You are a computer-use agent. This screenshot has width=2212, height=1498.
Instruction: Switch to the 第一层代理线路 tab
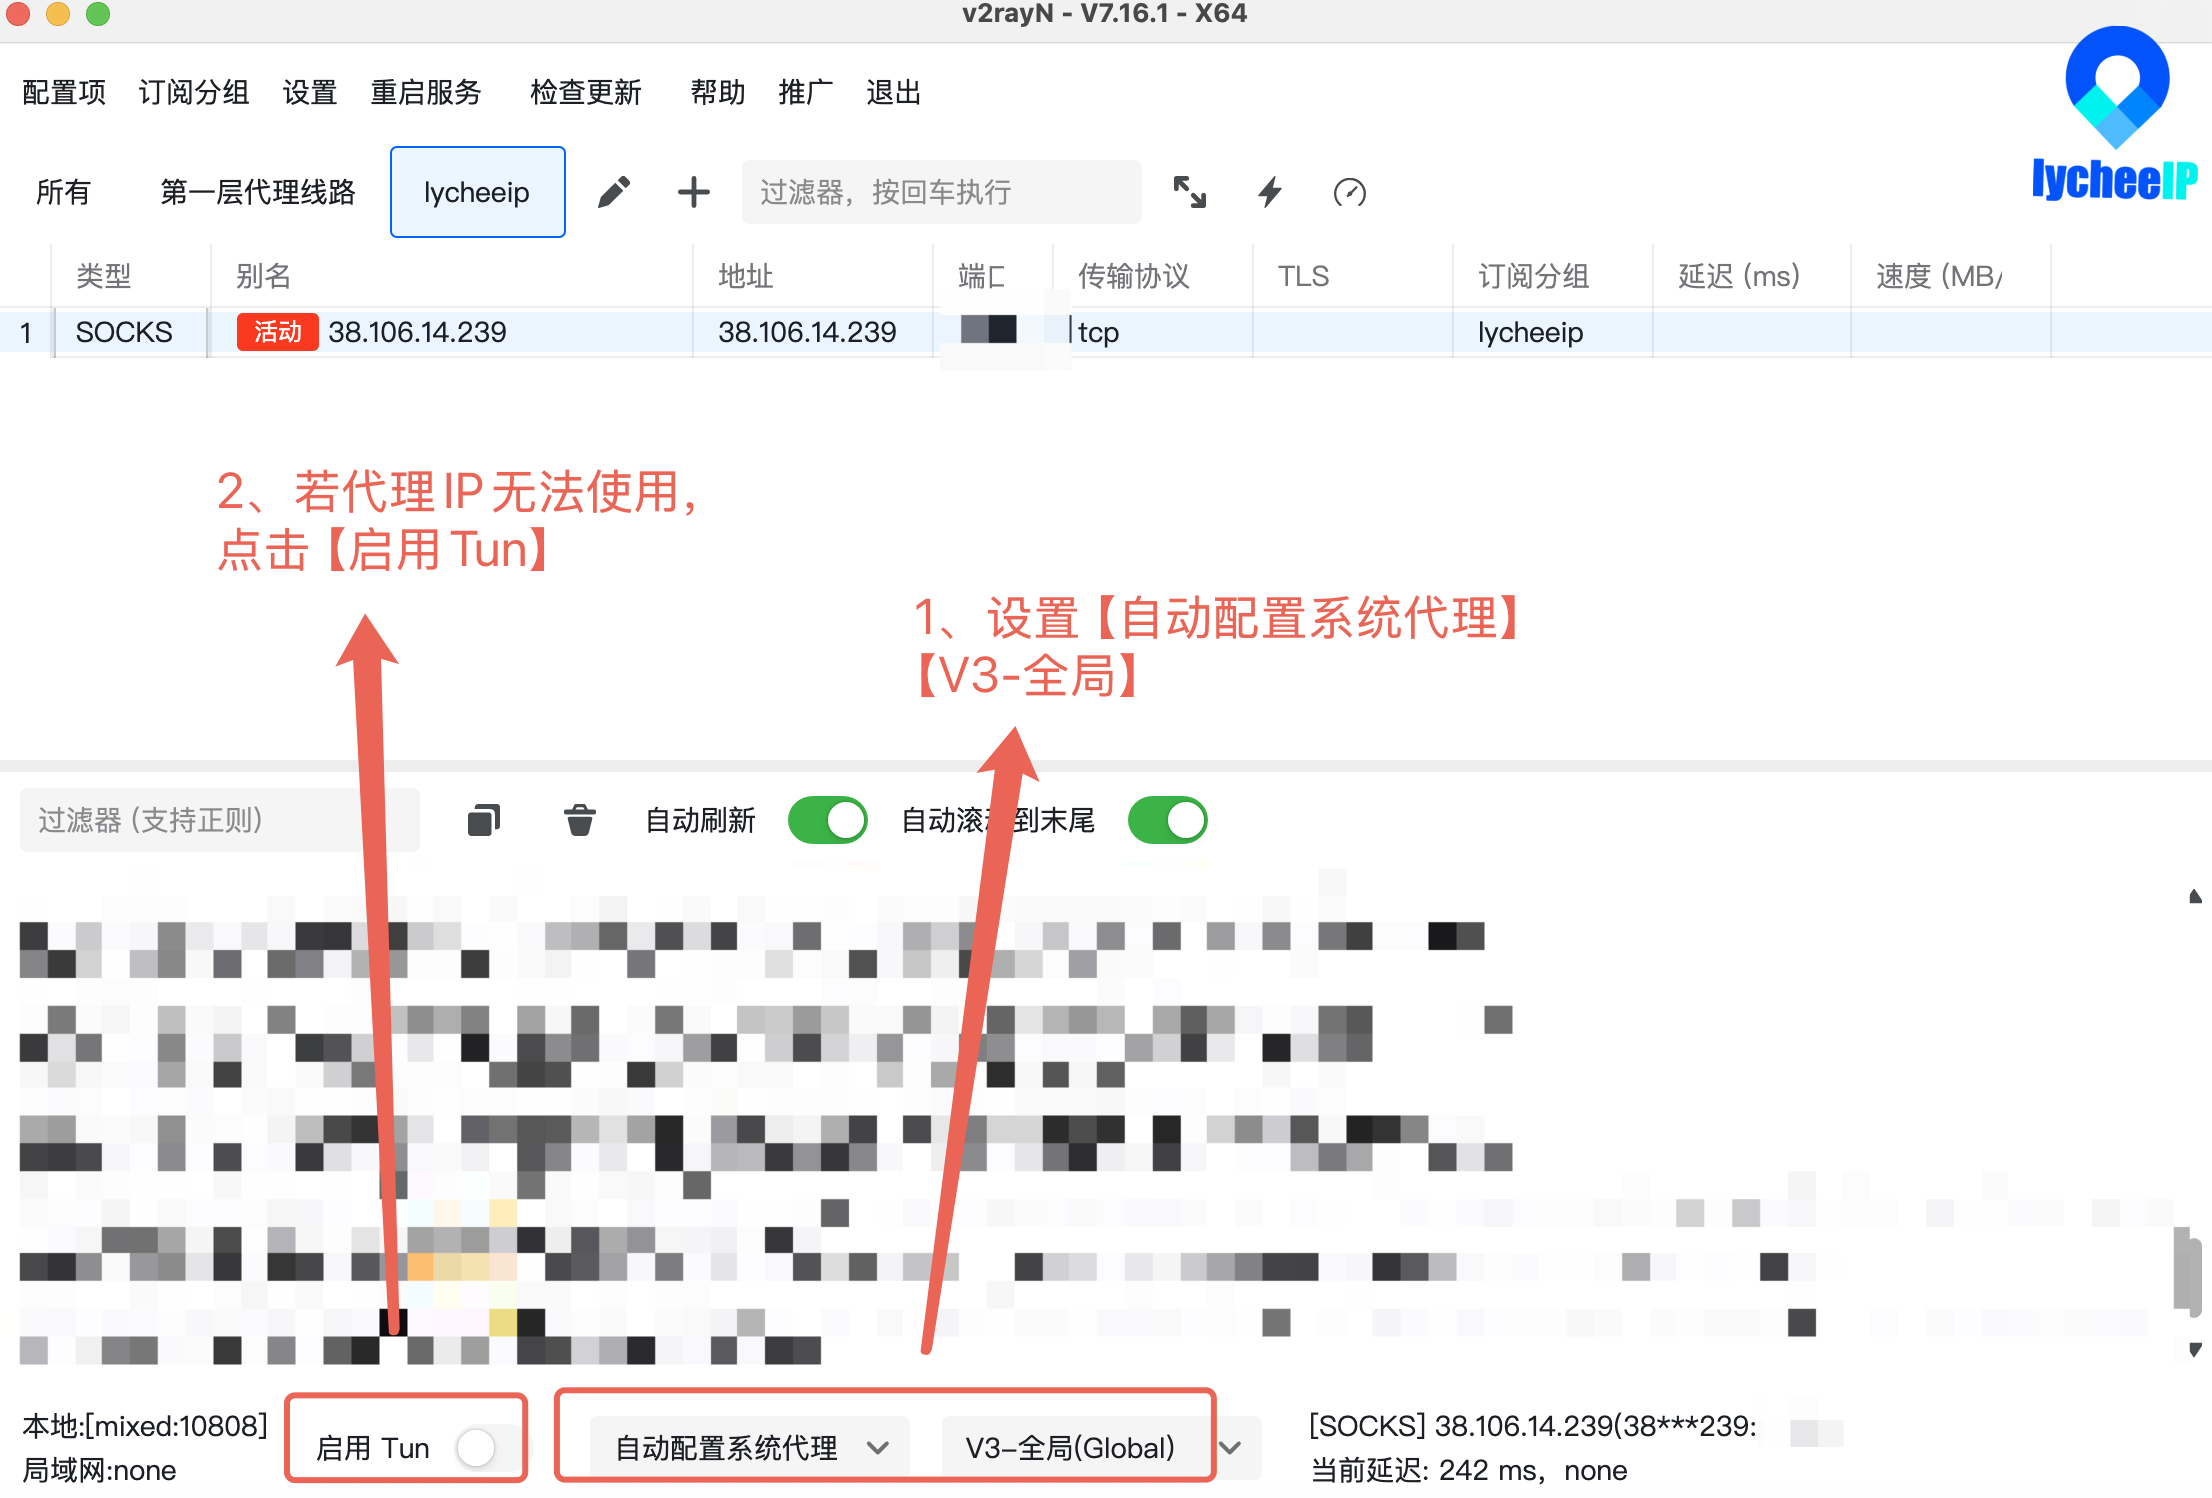pyautogui.click(x=258, y=192)
